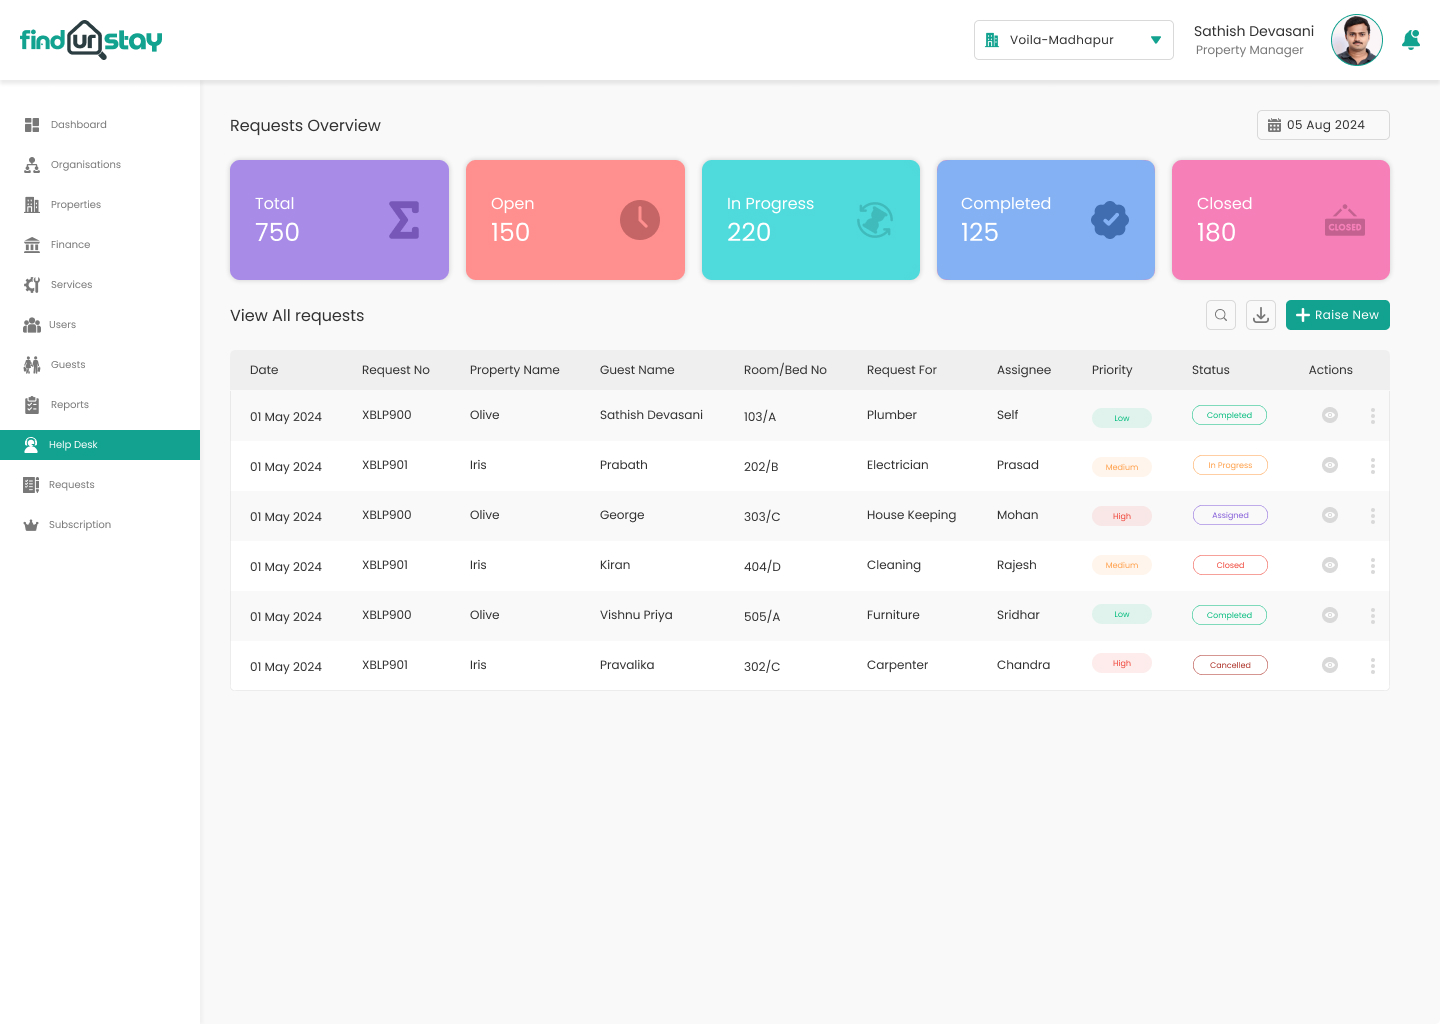
Task: View Sathish Devasani's request with eye icon
Action: coord(1330,415)
